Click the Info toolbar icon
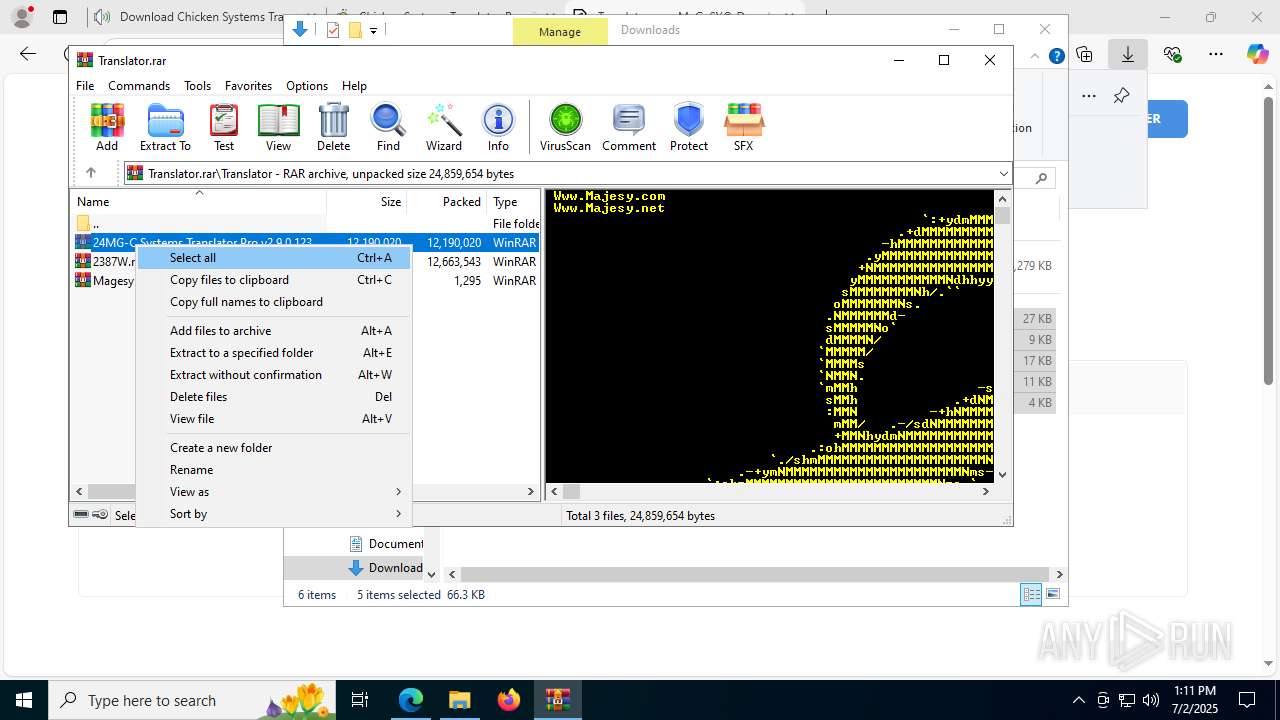The width and height of the screenshot is (1280, 720). pos(498,127)
